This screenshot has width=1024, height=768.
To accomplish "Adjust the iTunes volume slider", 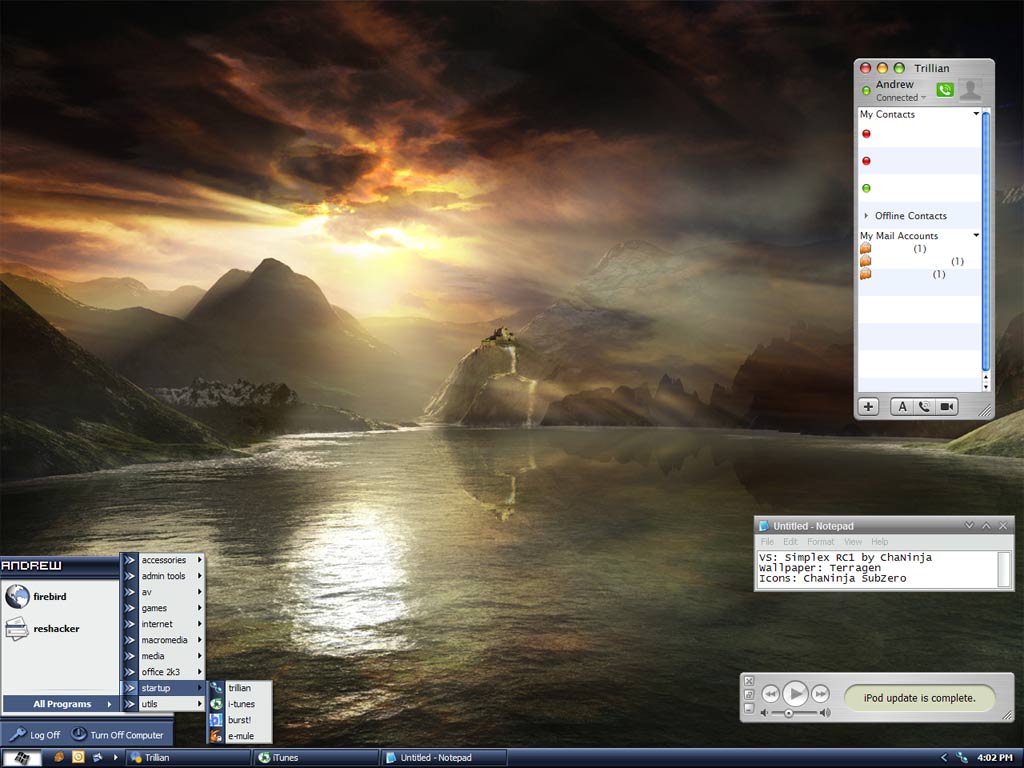I will (789, 713).
